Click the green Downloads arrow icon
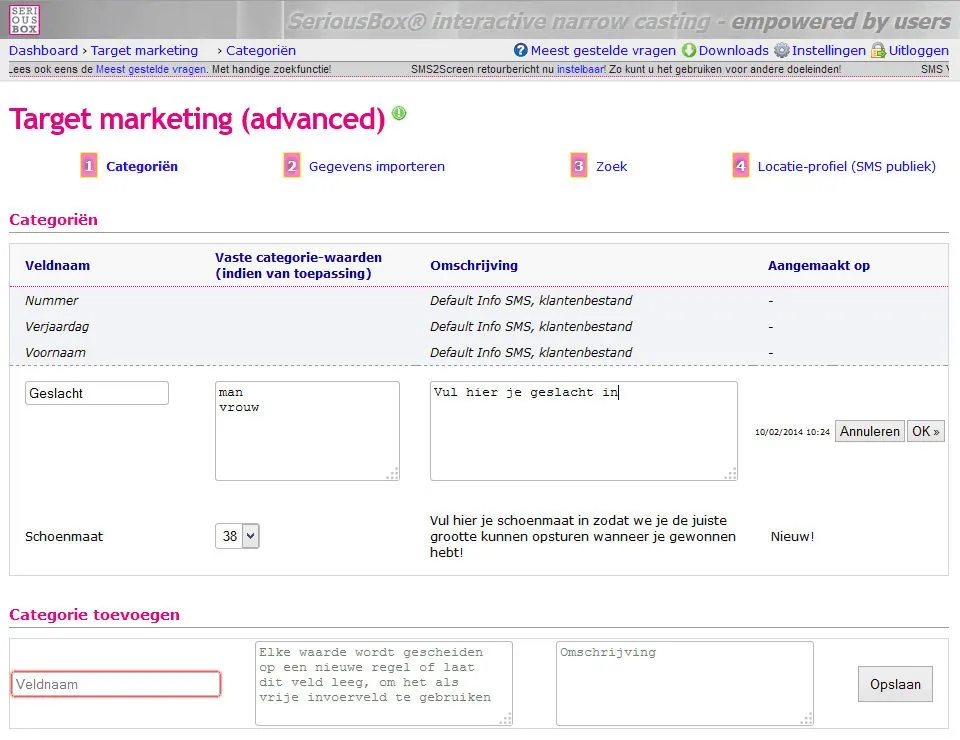The width and height of the screenshot is (960, 740). tap(689, 50)
